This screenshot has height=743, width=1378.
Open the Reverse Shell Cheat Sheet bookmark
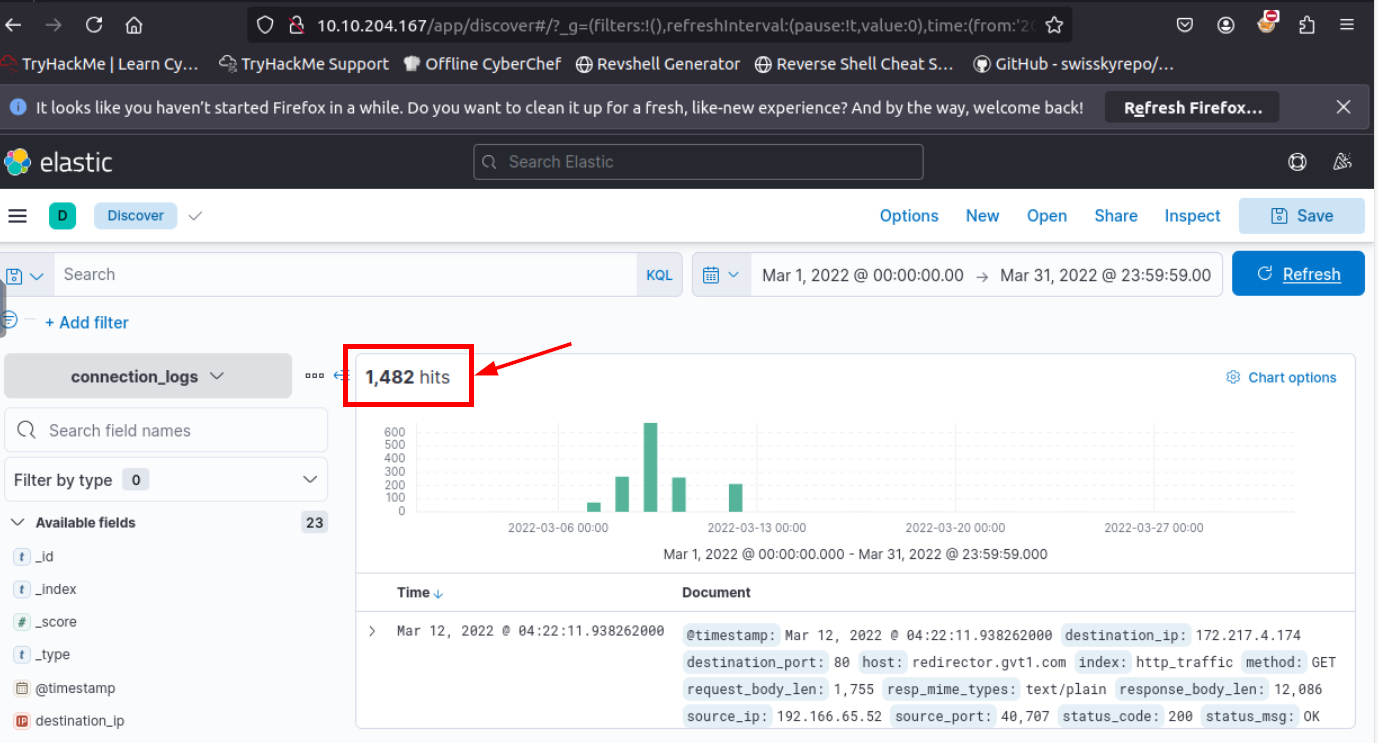click(x=854, y=64)
